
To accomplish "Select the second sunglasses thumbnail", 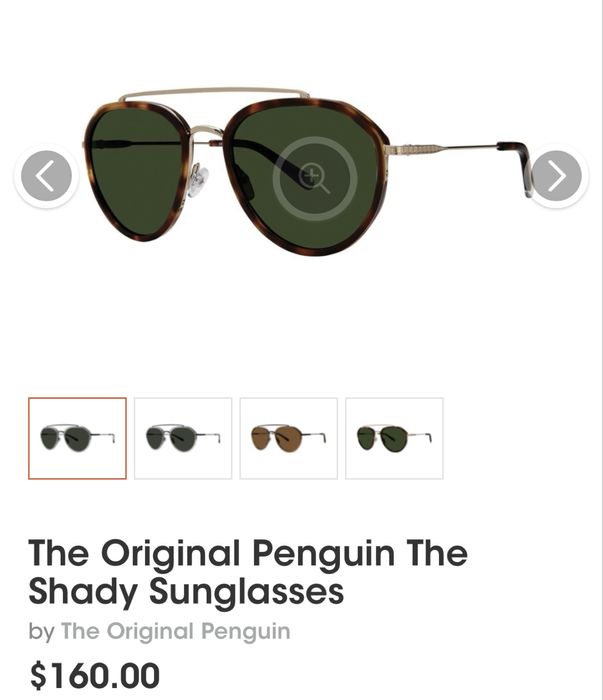I will [x=183, y=438].
